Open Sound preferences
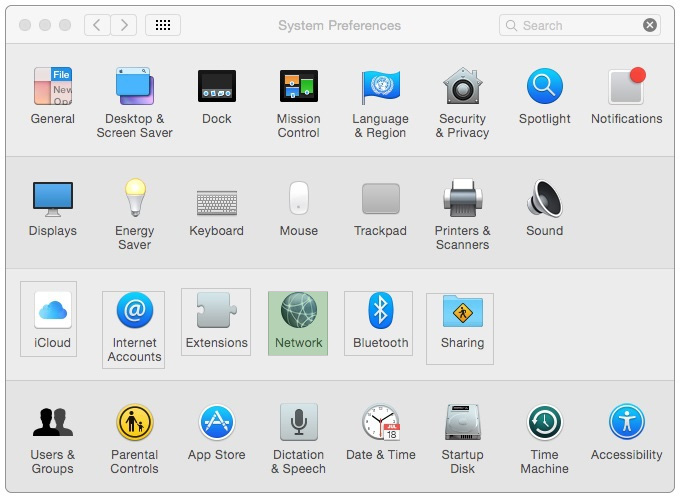The image size is (680, 498). pos(544,208)
